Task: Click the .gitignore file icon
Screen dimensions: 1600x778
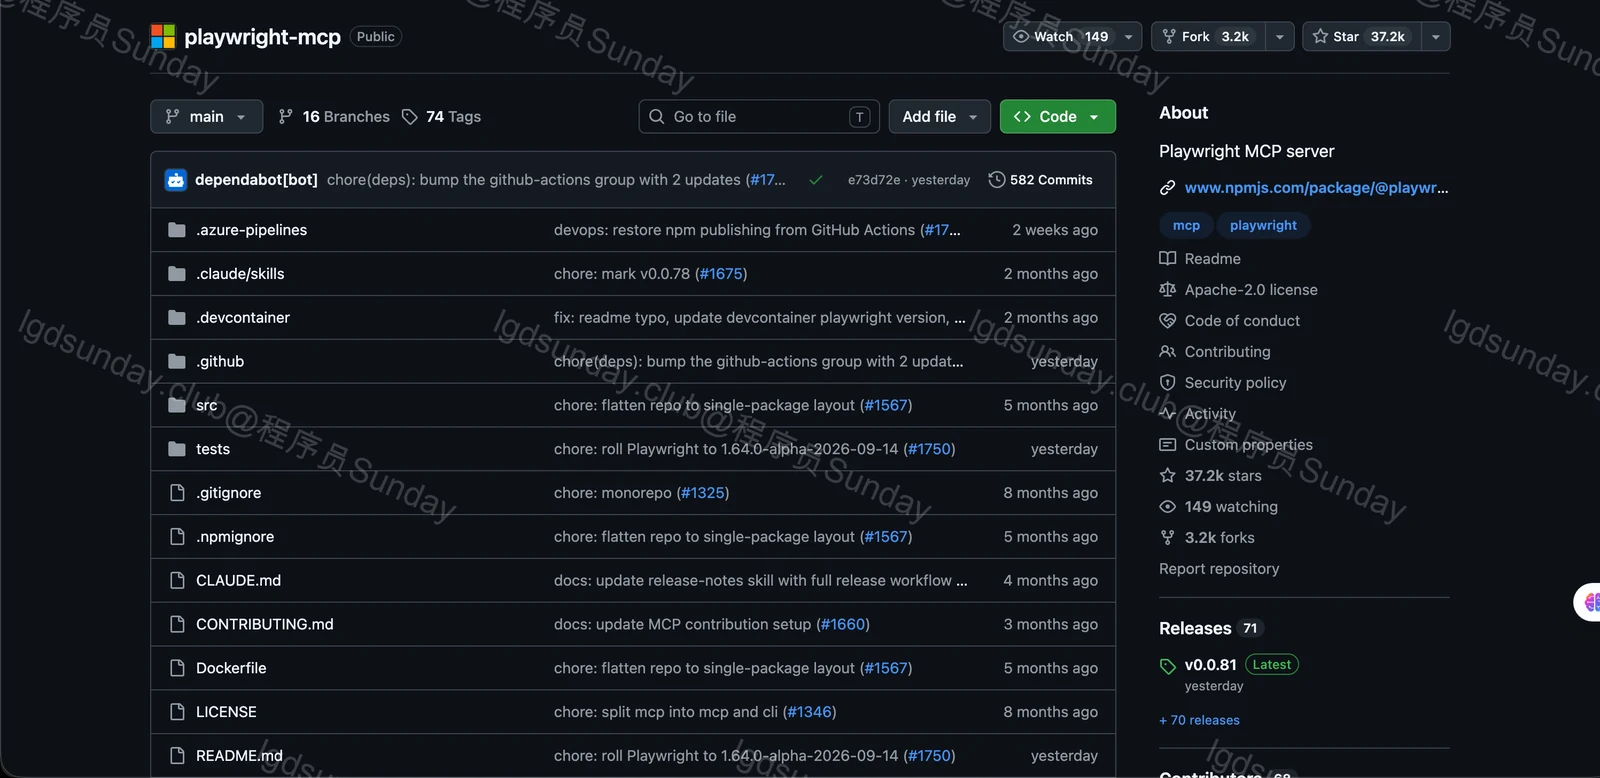Action: pos(177,493)
